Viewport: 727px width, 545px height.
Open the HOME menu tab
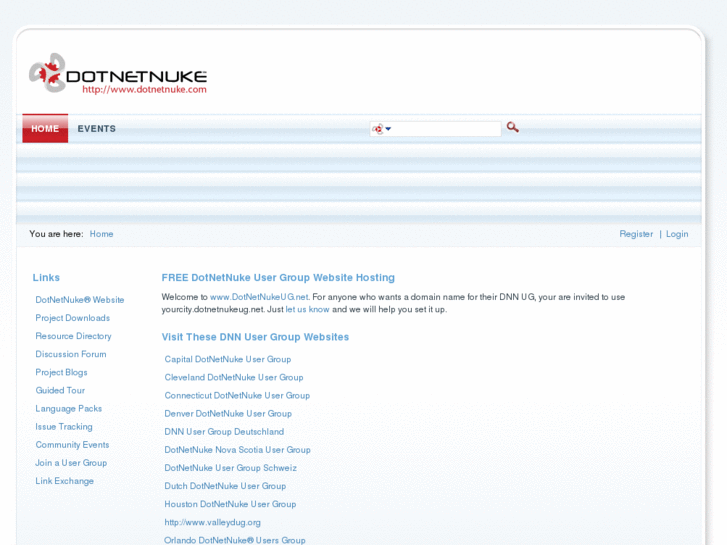coord(45,128)
